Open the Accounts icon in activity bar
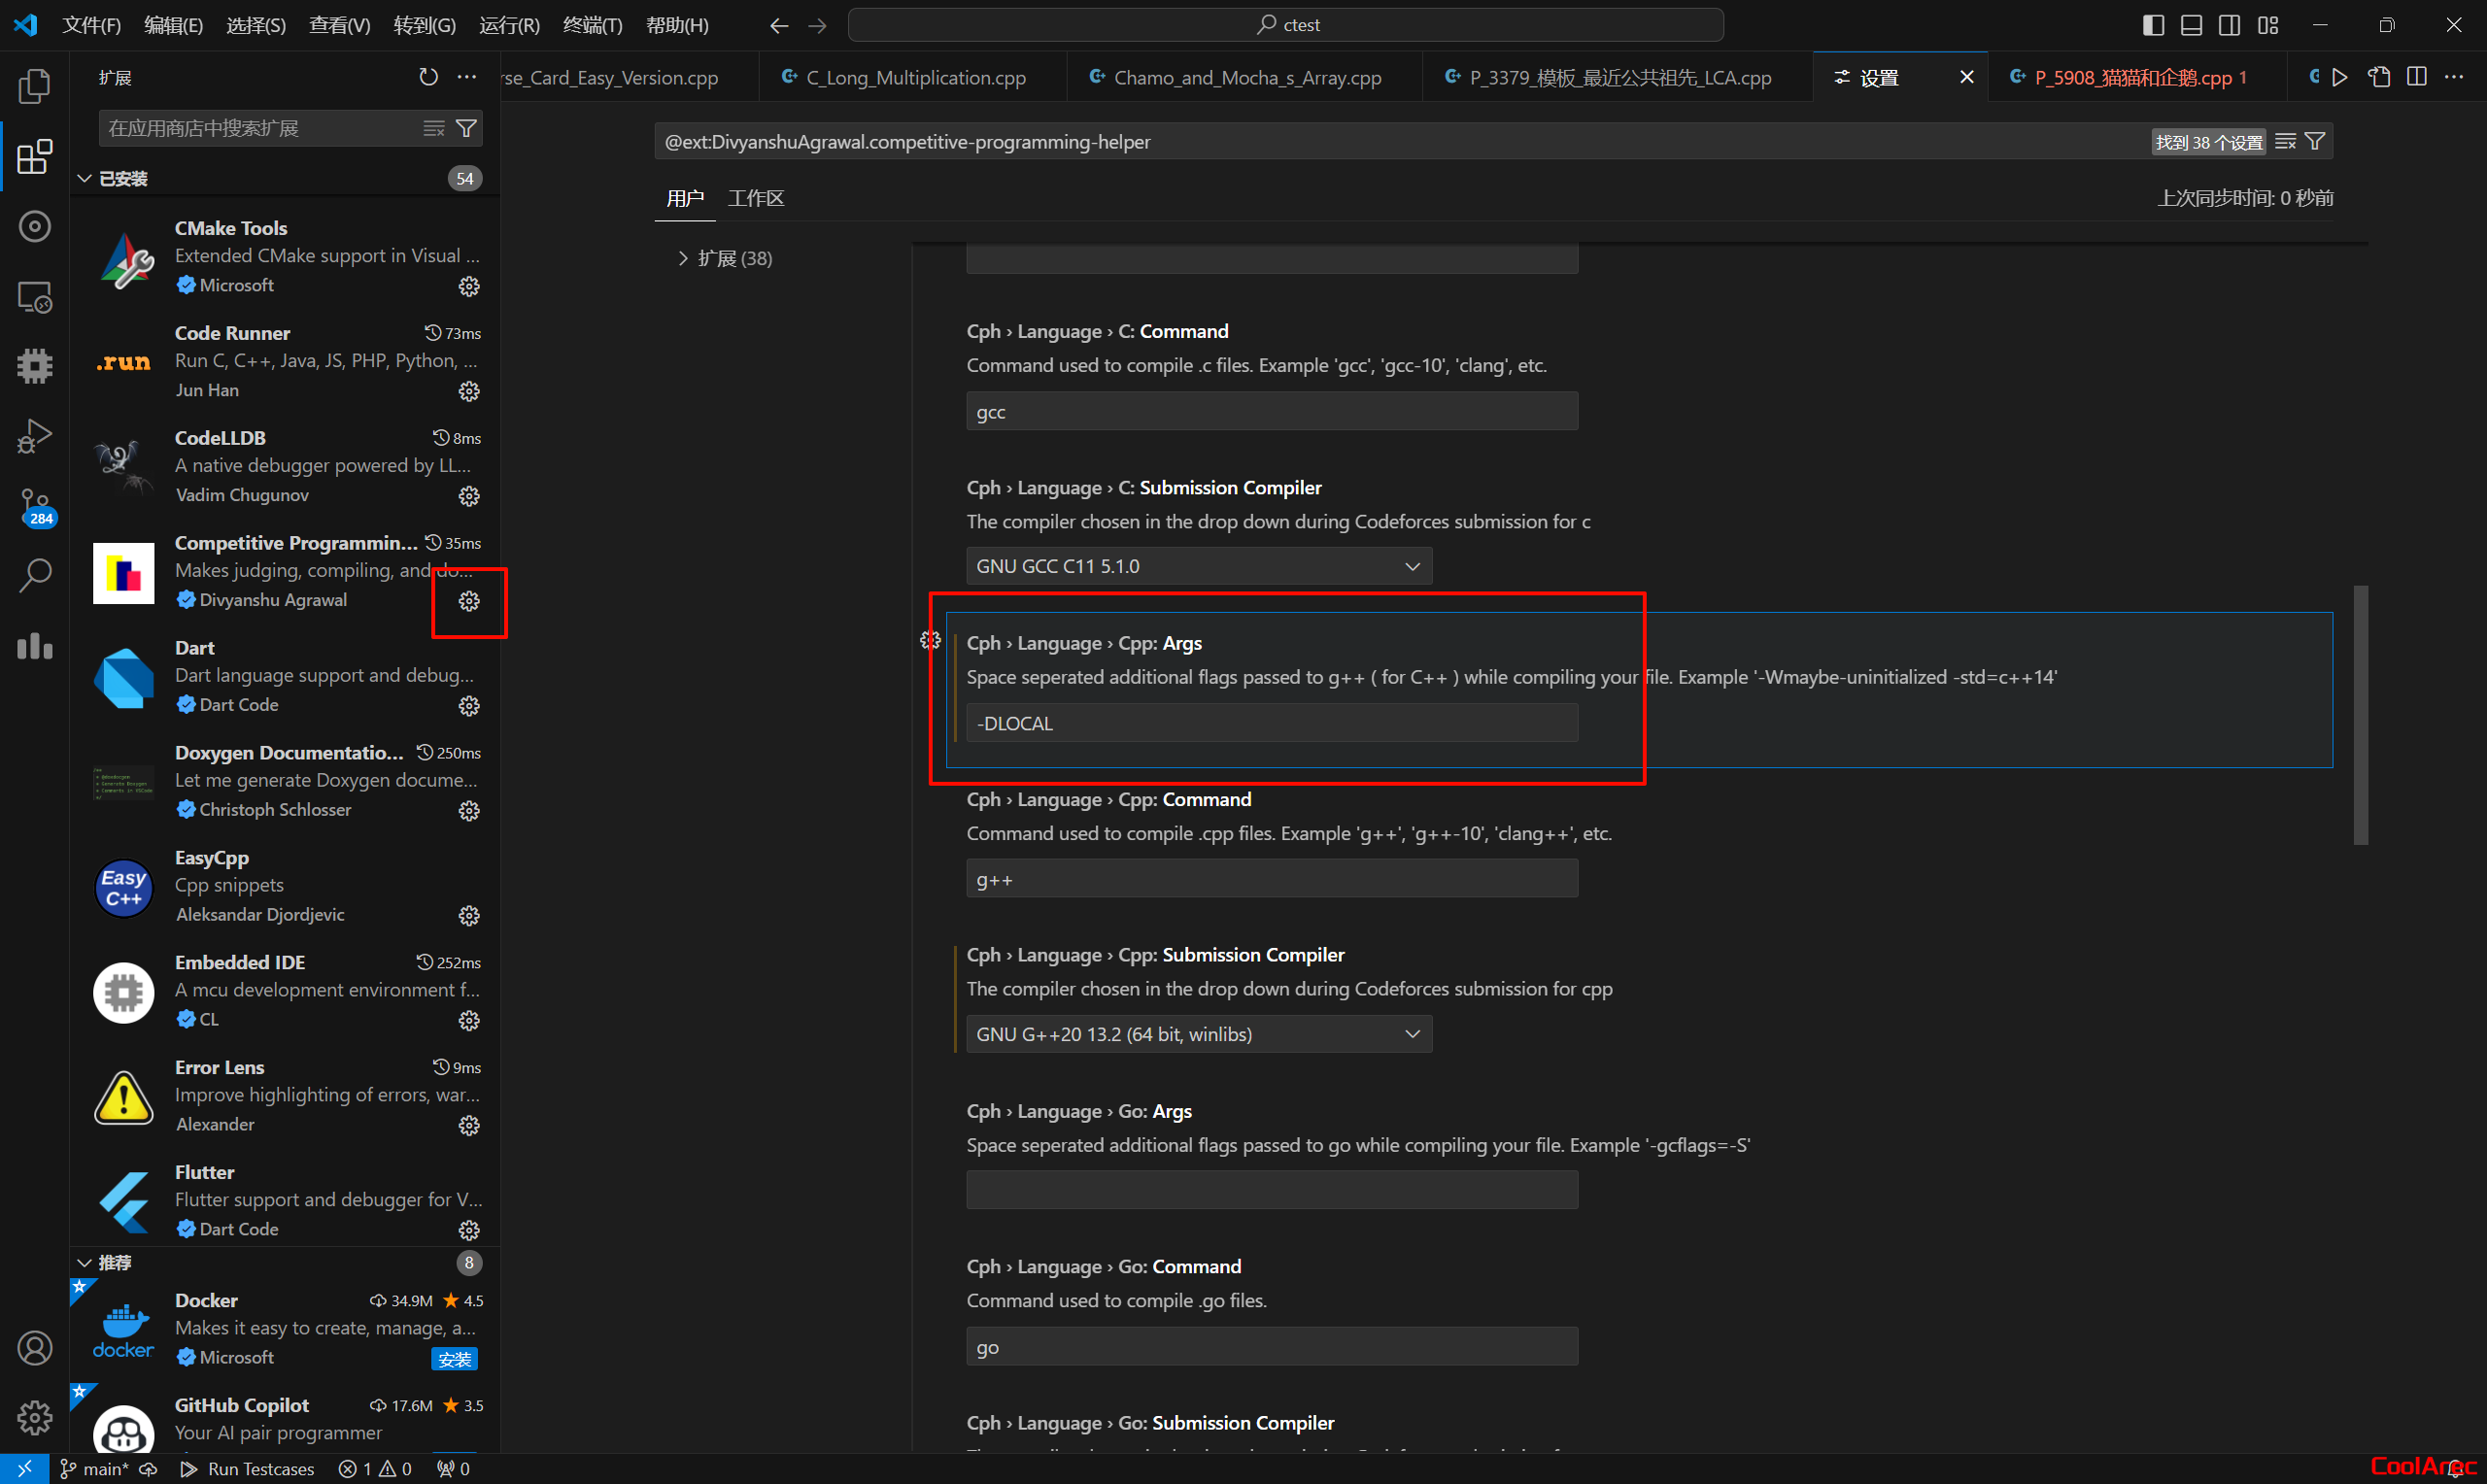 [34, 1348]
